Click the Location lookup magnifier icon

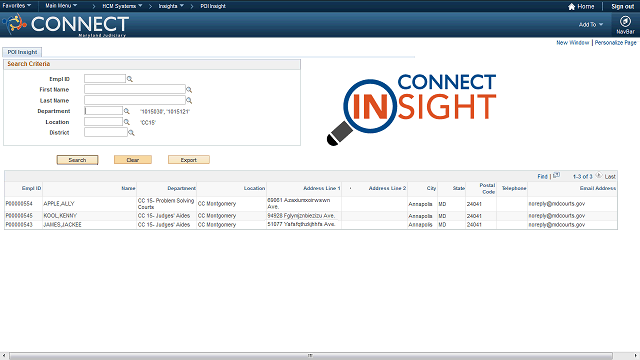tap(127, 122)
